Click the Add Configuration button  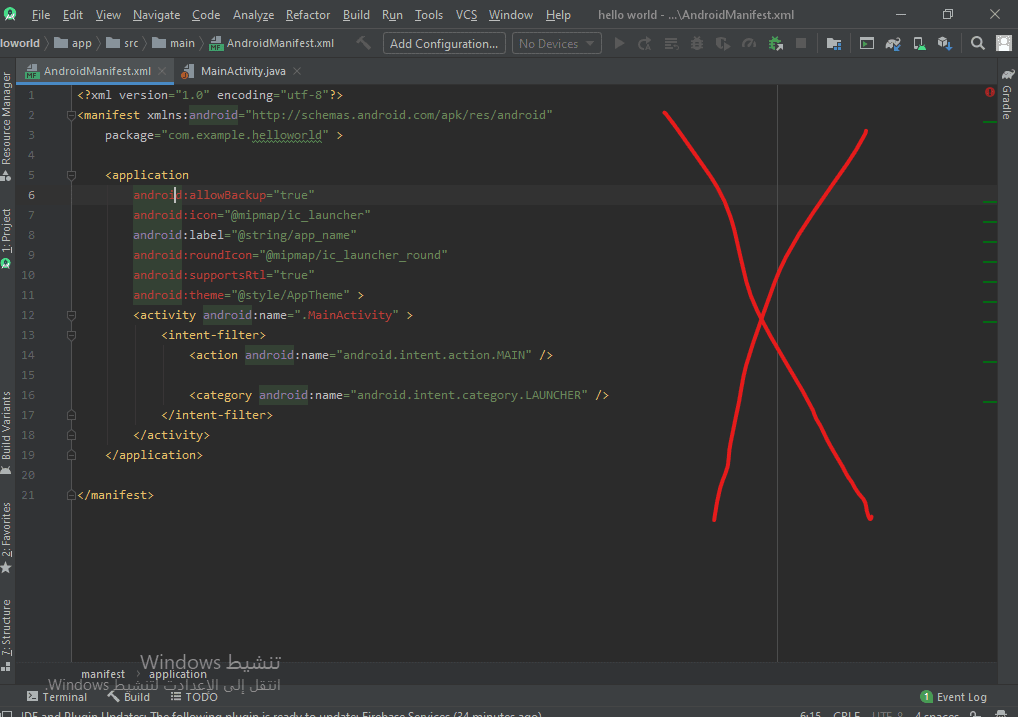[x=444, y=44]
